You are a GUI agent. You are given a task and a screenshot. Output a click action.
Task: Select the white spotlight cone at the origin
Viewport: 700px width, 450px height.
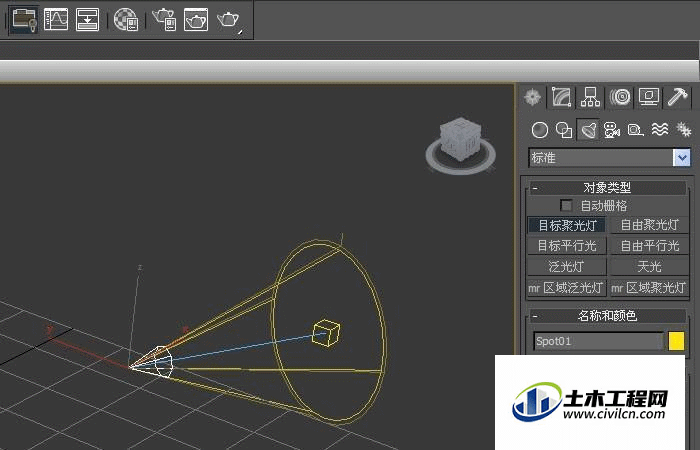[161, 362]
